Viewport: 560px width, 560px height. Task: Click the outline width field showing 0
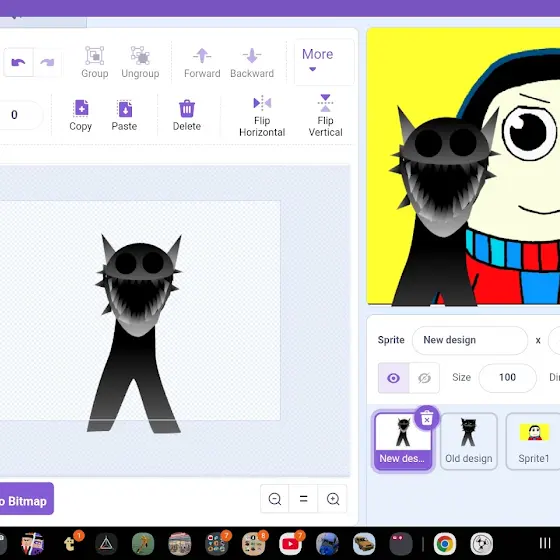point(21,115)
